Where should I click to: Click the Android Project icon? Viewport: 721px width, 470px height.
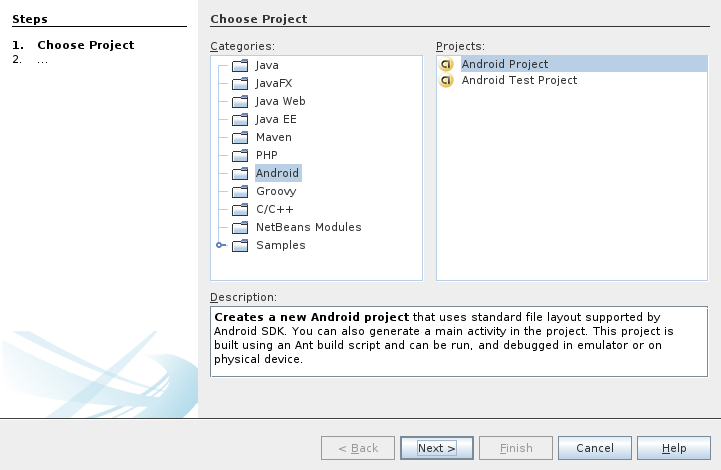tap(447, 64)
